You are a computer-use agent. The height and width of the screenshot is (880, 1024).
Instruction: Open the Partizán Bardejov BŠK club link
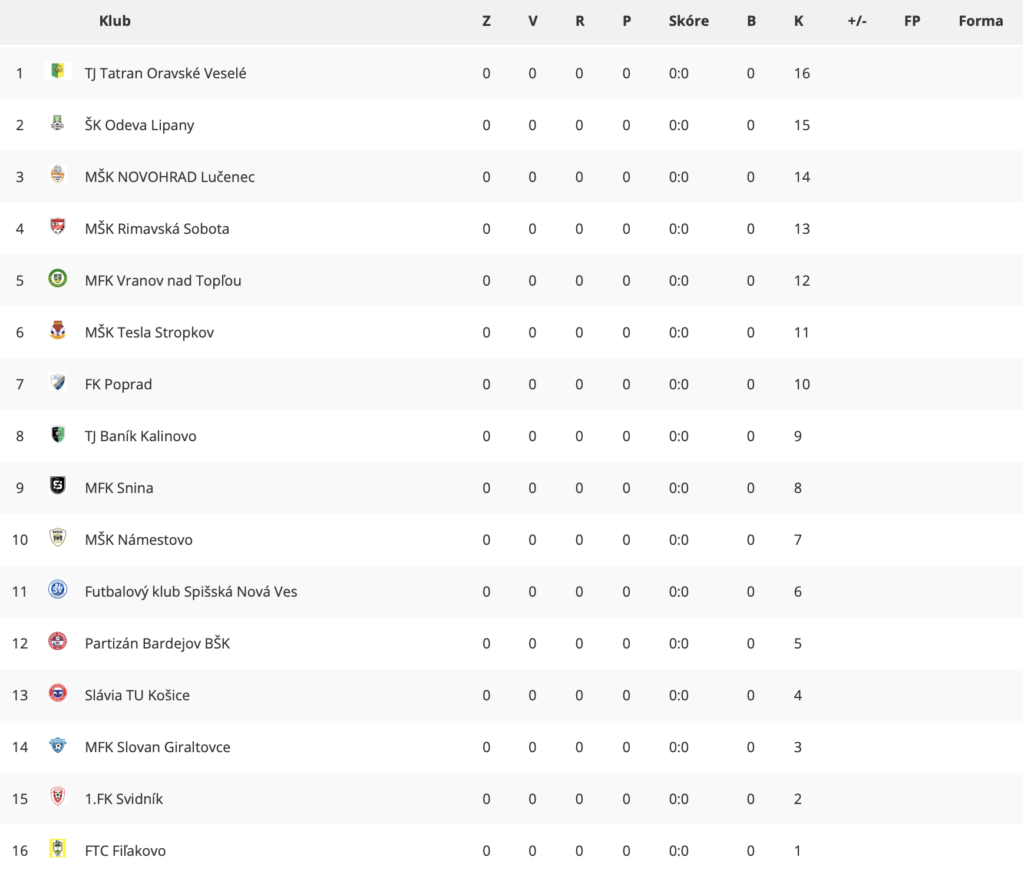[157, 643]
